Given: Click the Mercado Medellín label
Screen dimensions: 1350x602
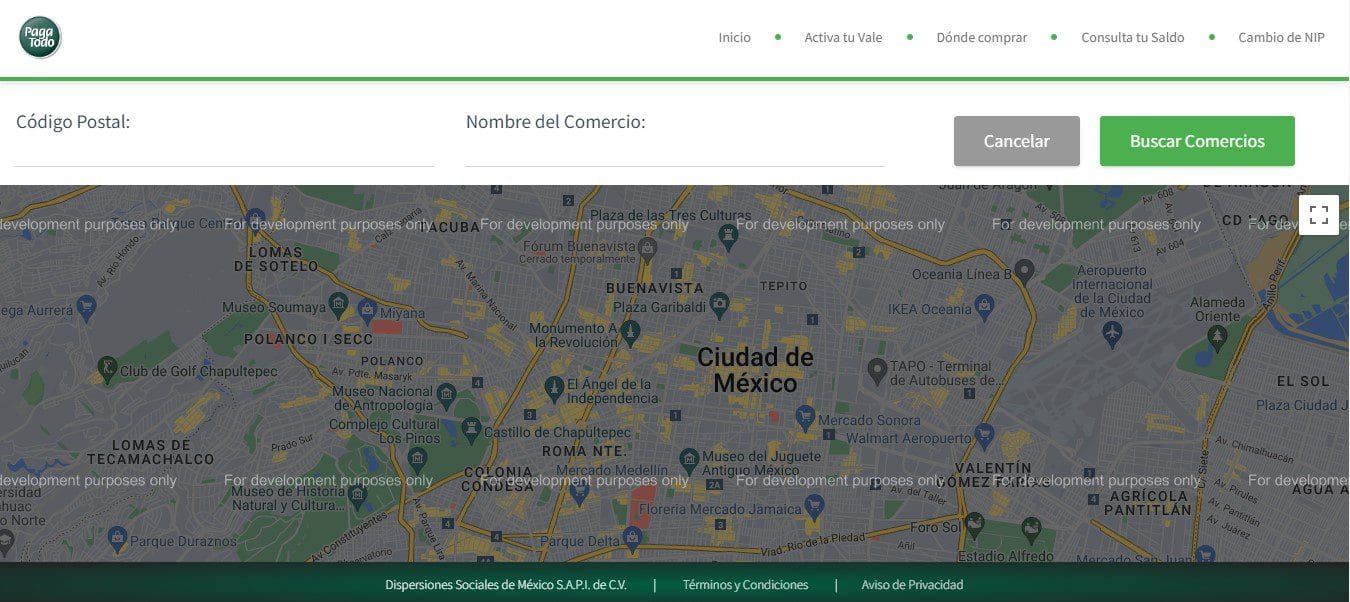Looking at the screenshot, I should [x=610, y=470].
